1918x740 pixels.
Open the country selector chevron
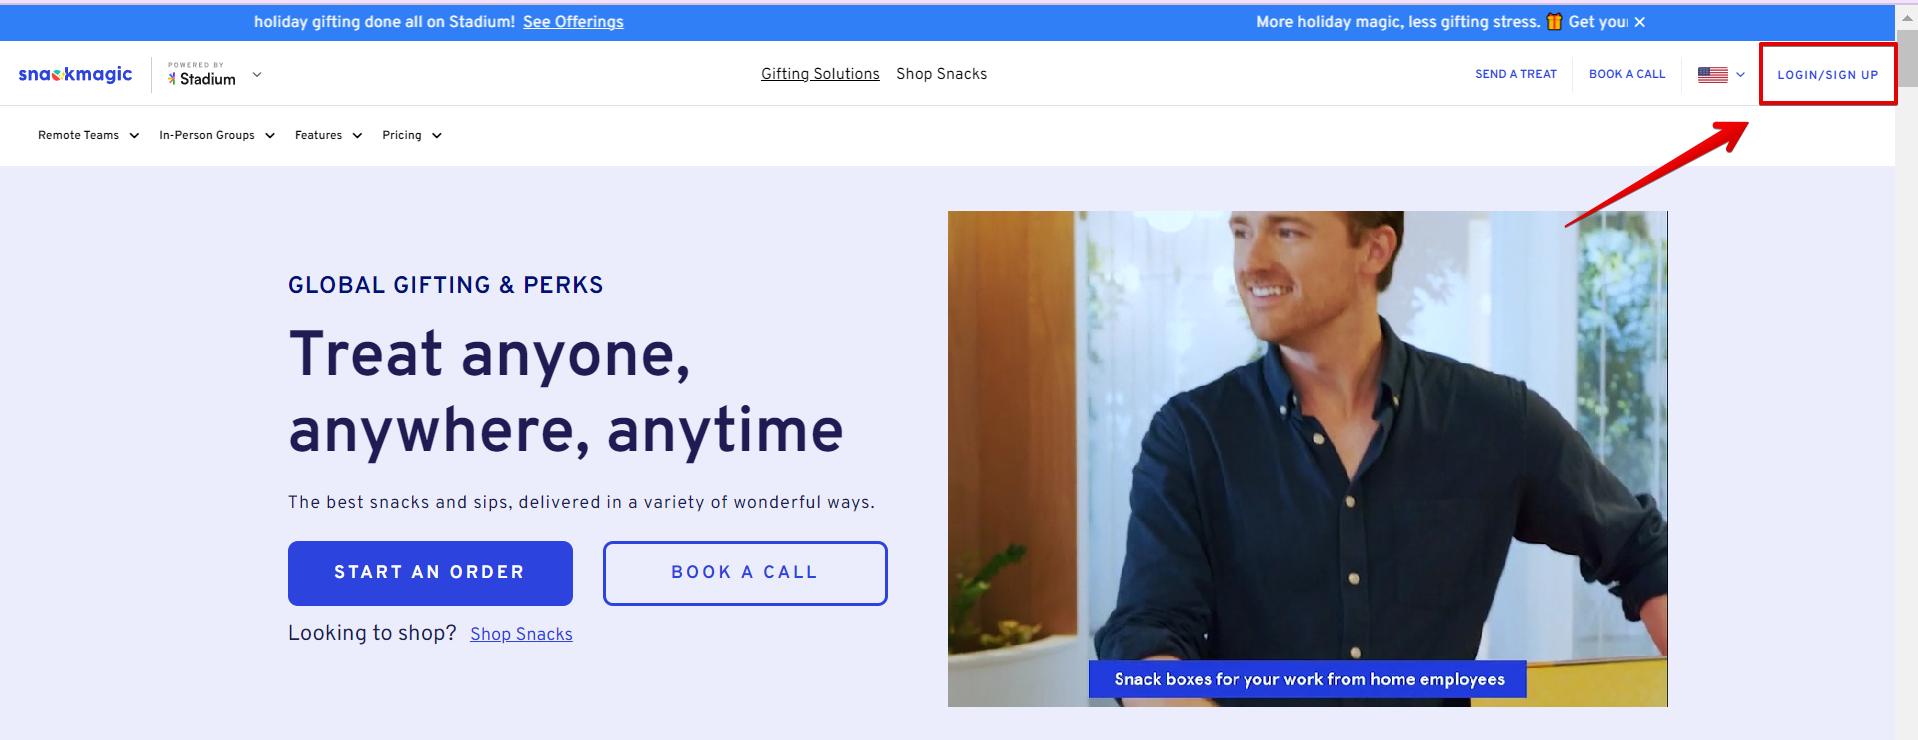(1740, 74)
